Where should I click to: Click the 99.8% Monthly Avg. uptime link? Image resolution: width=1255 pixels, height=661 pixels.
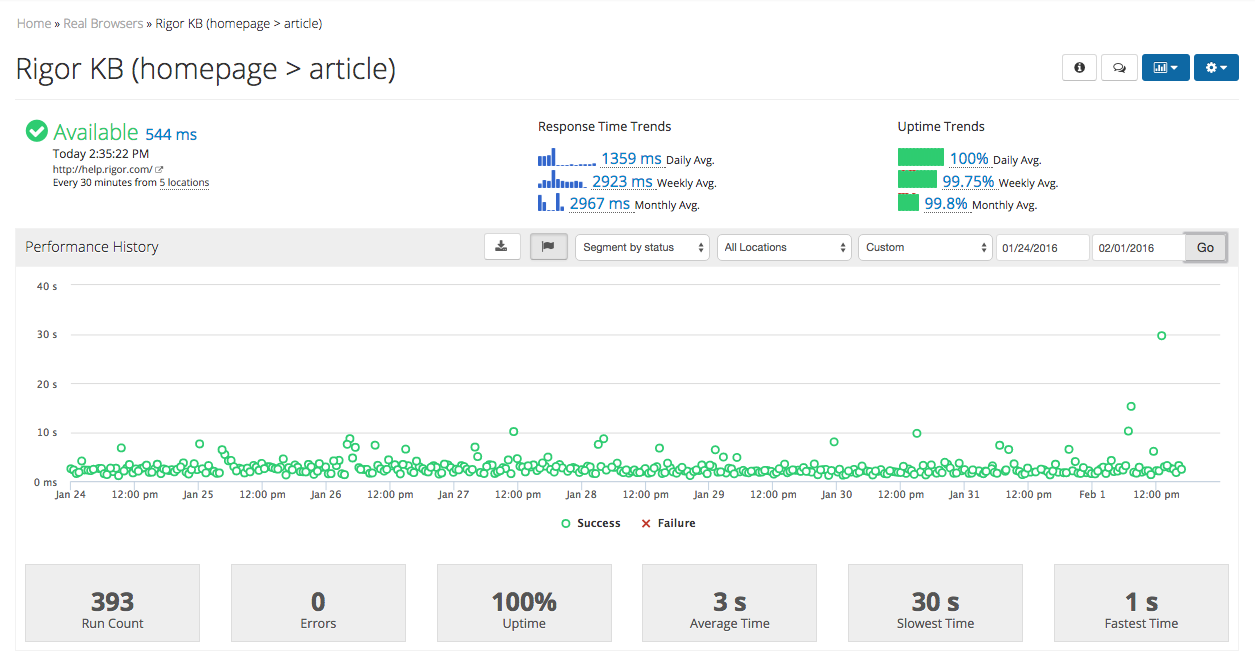tap(946, 204)
